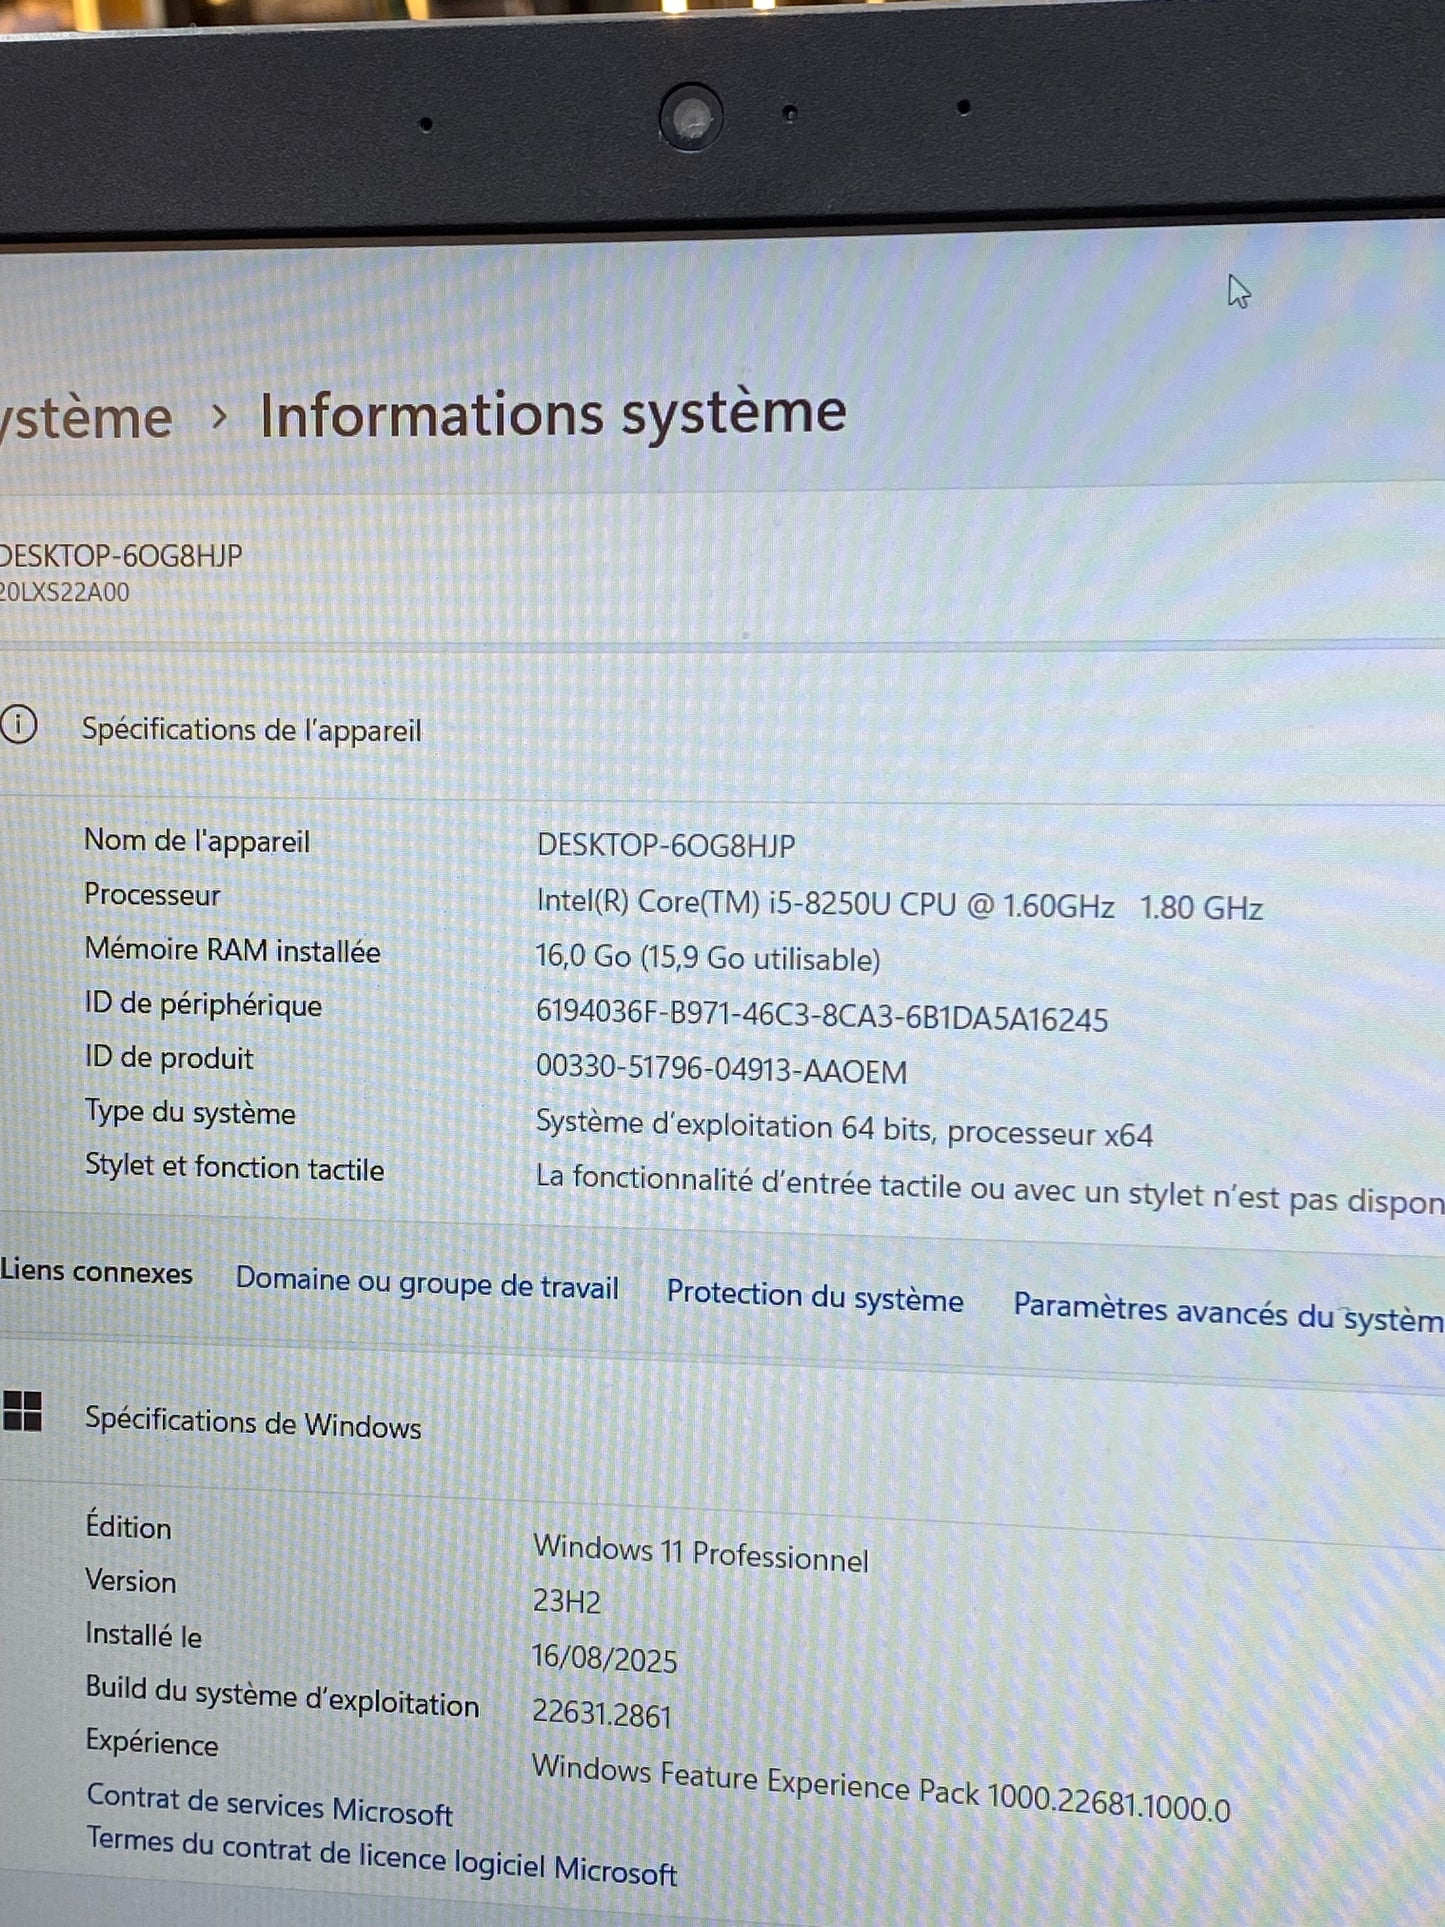Click Type du système label
Viewport: 1445px width, 1927px height.
(x=190, y=1112)
